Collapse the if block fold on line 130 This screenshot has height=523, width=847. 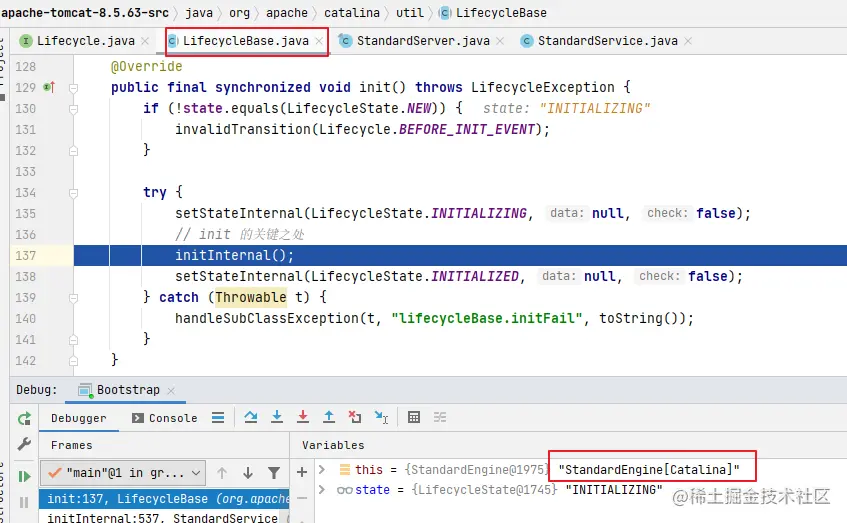coord(73,109)
